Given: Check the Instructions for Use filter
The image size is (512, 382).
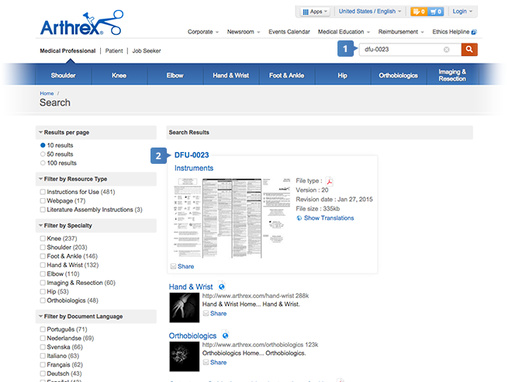Looking at the screenshot, I should tap(43, 192).
